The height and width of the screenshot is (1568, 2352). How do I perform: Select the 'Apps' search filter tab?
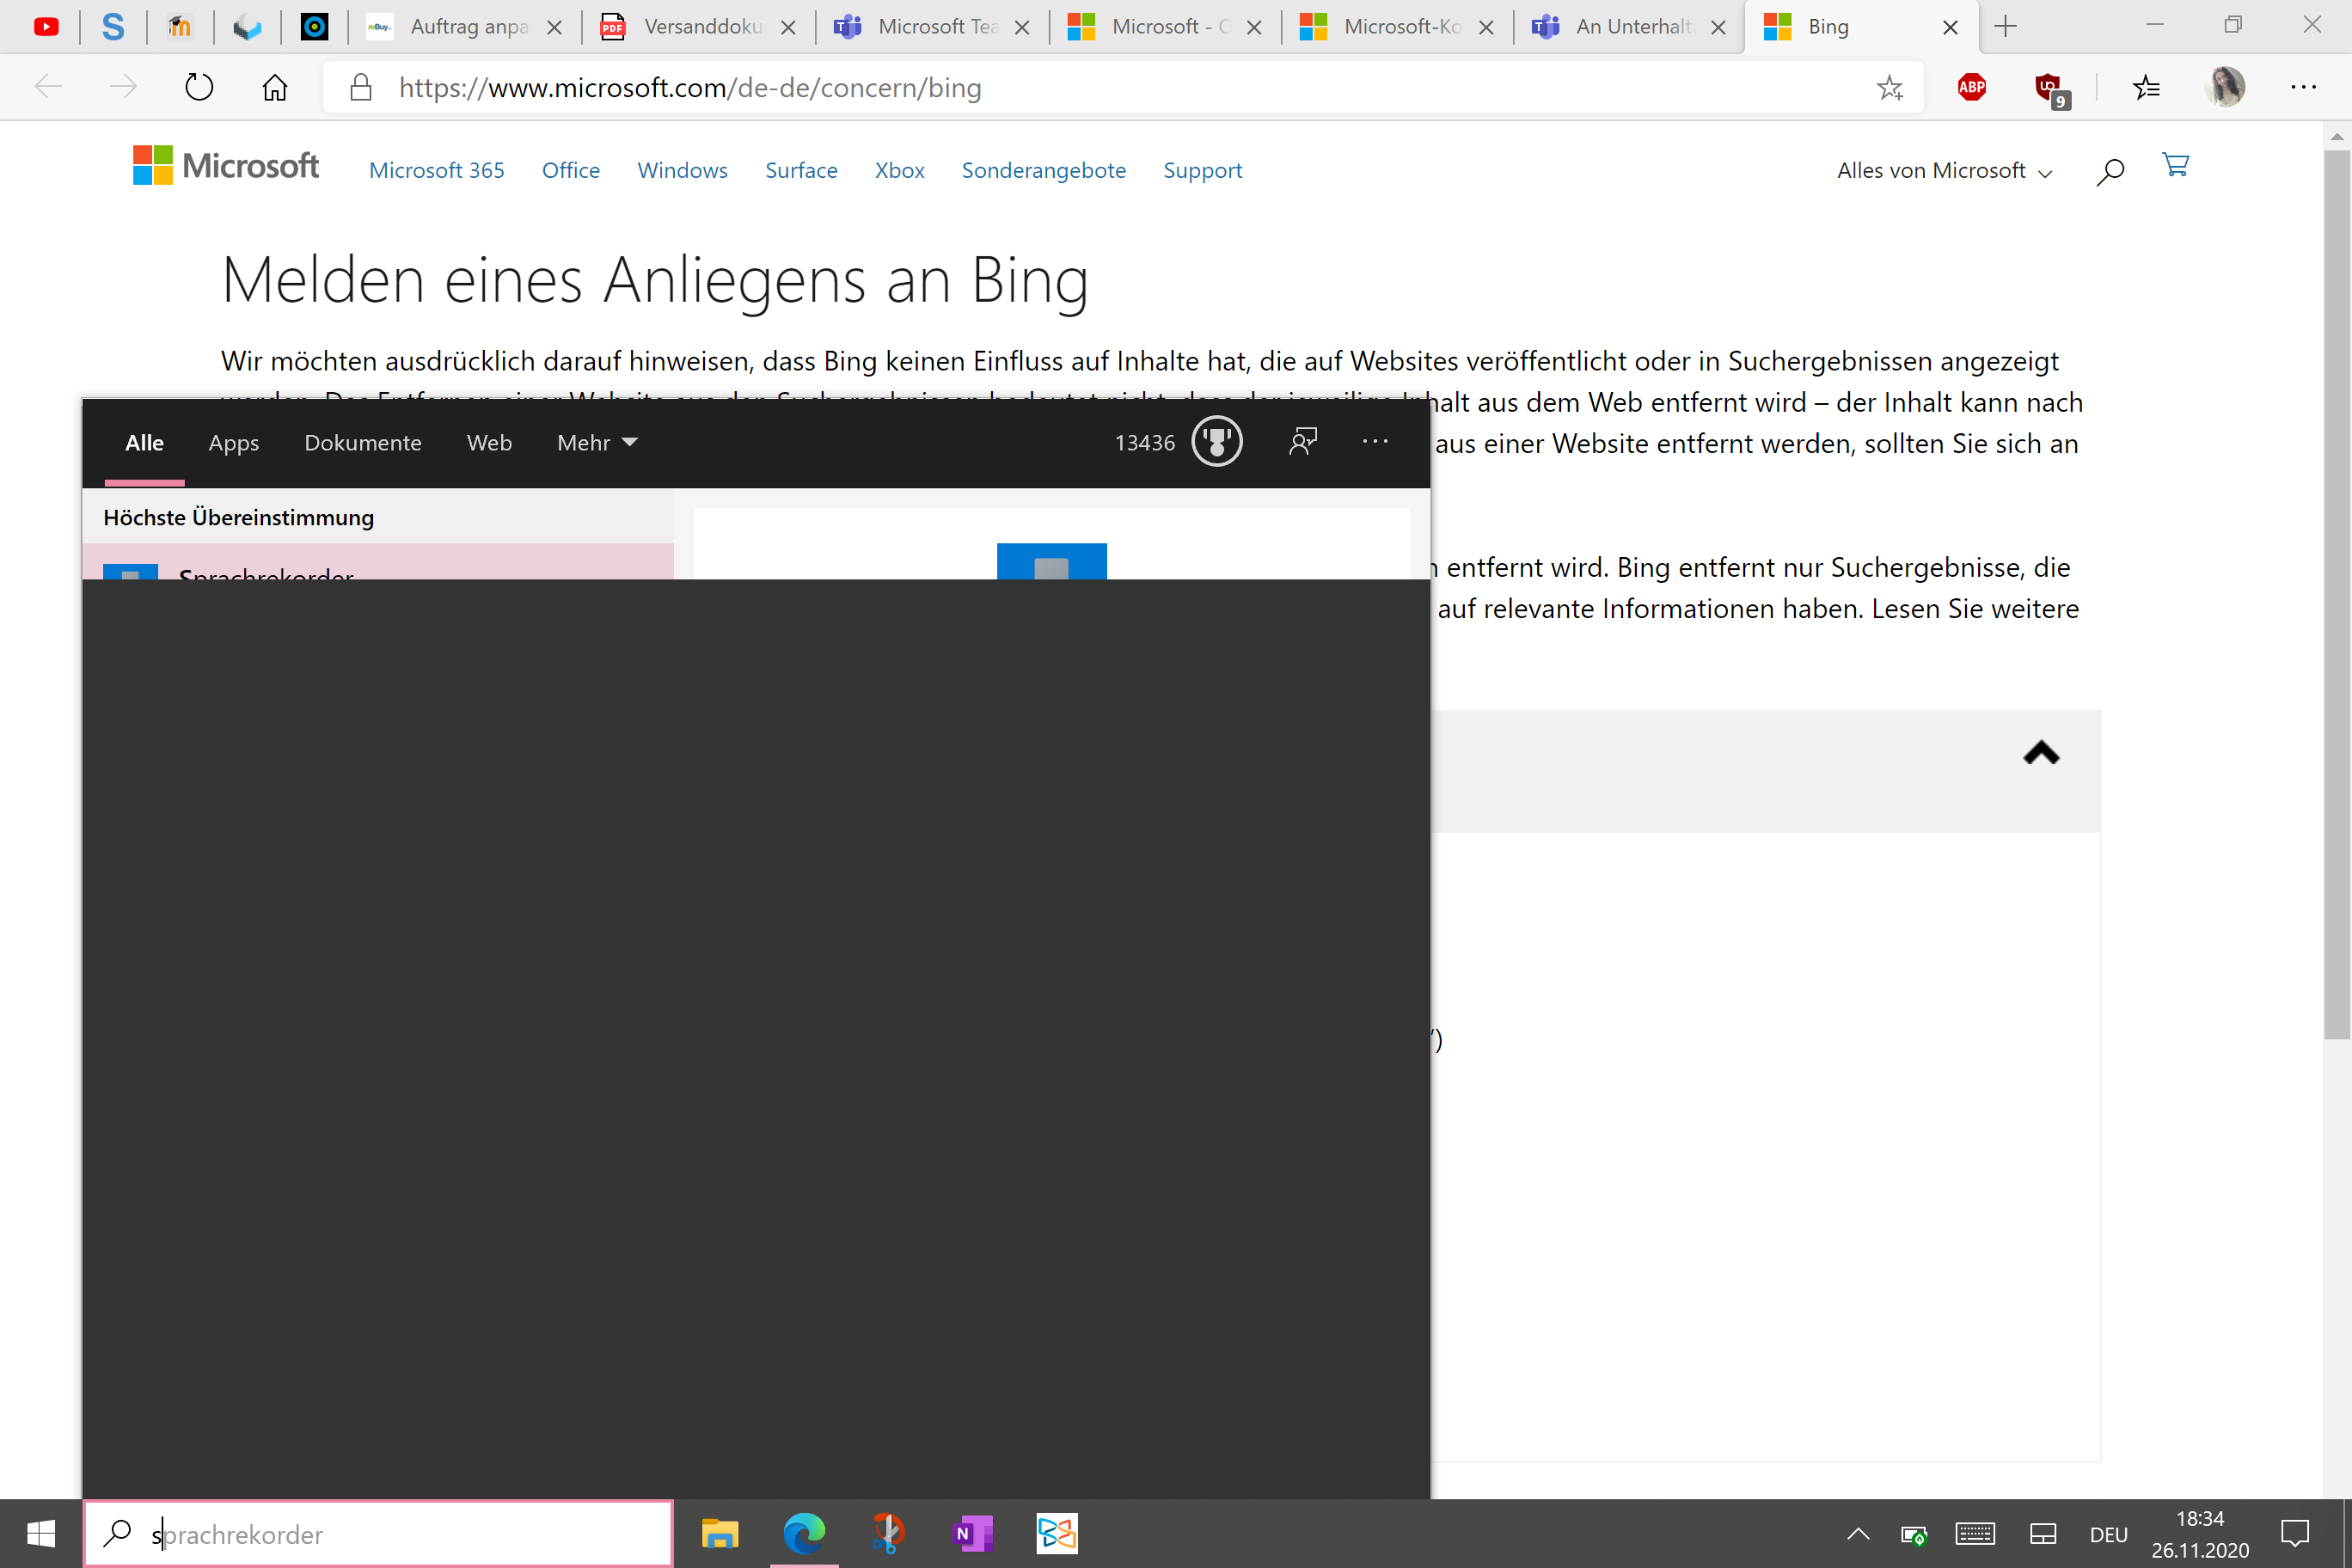[234, 443]
